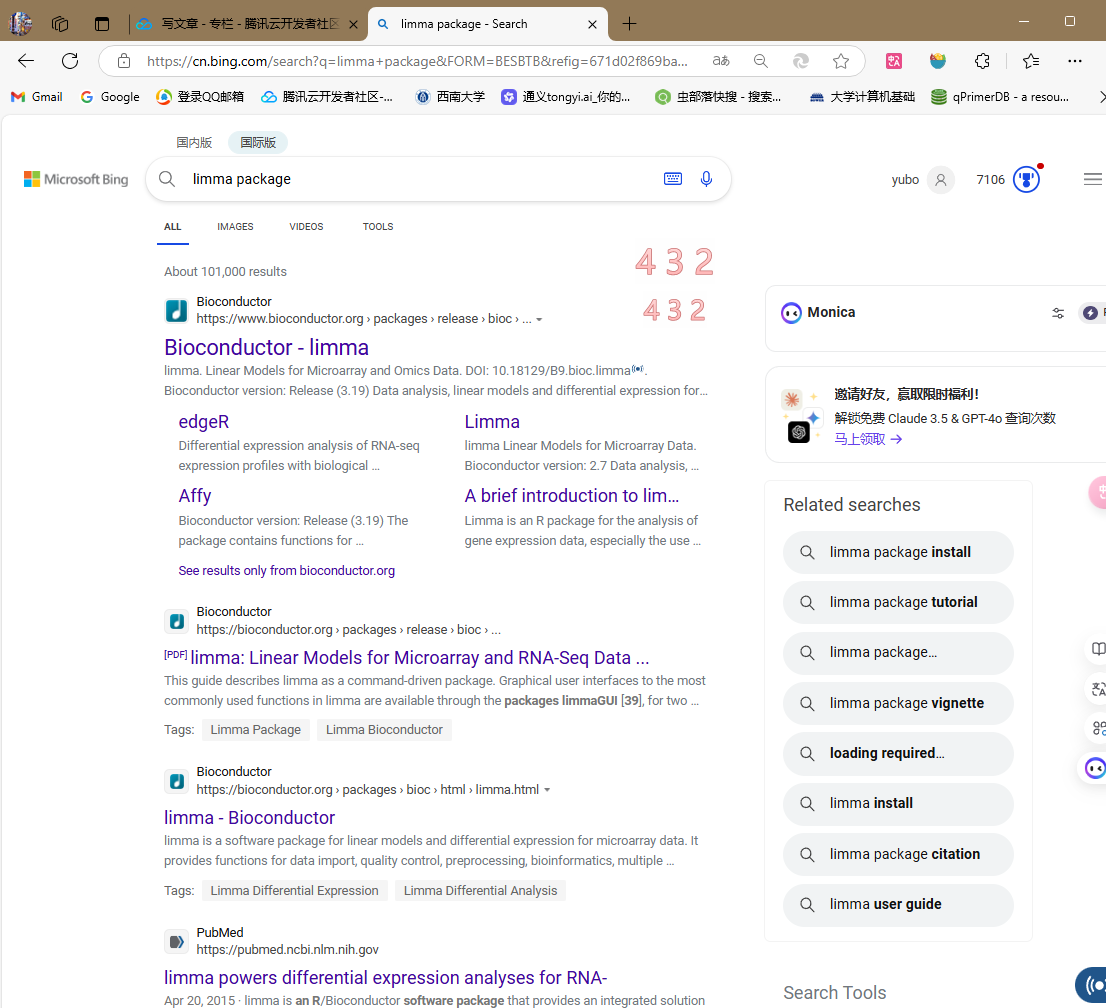Close the limma package Search tab
This screenshot has width=1106, height=1008.
tap(592, 24)
